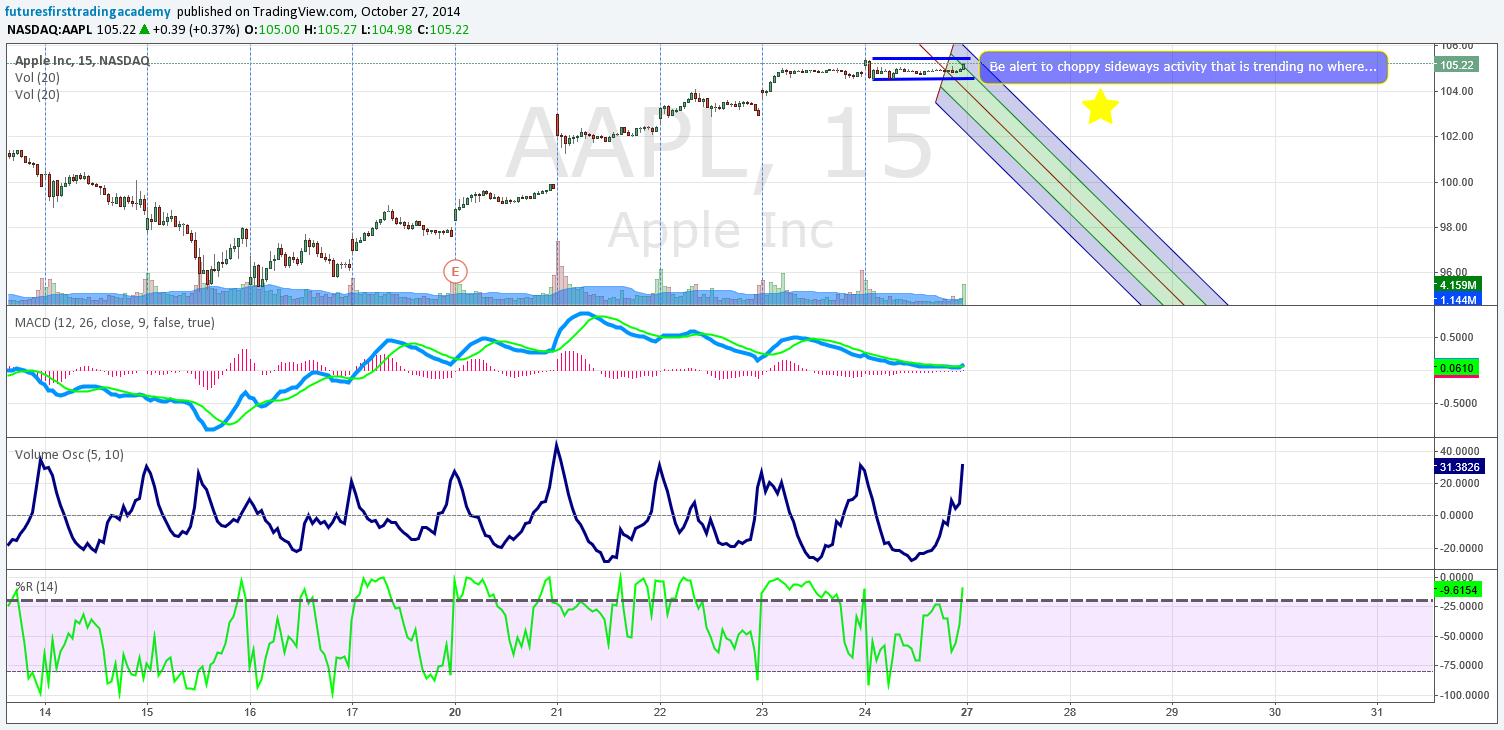The height and width of the screenshot is (730, 1504).
Task: Click the O:105.00 open value in header
Action: click(x=274, y=29)
